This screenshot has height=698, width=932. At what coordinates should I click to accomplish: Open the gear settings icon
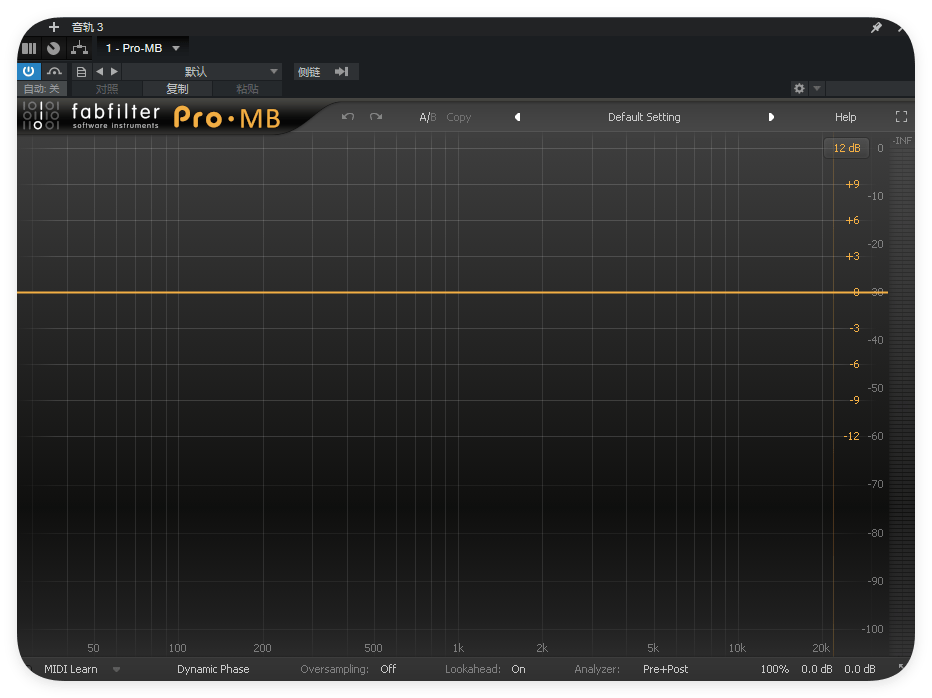pos(799,89)
